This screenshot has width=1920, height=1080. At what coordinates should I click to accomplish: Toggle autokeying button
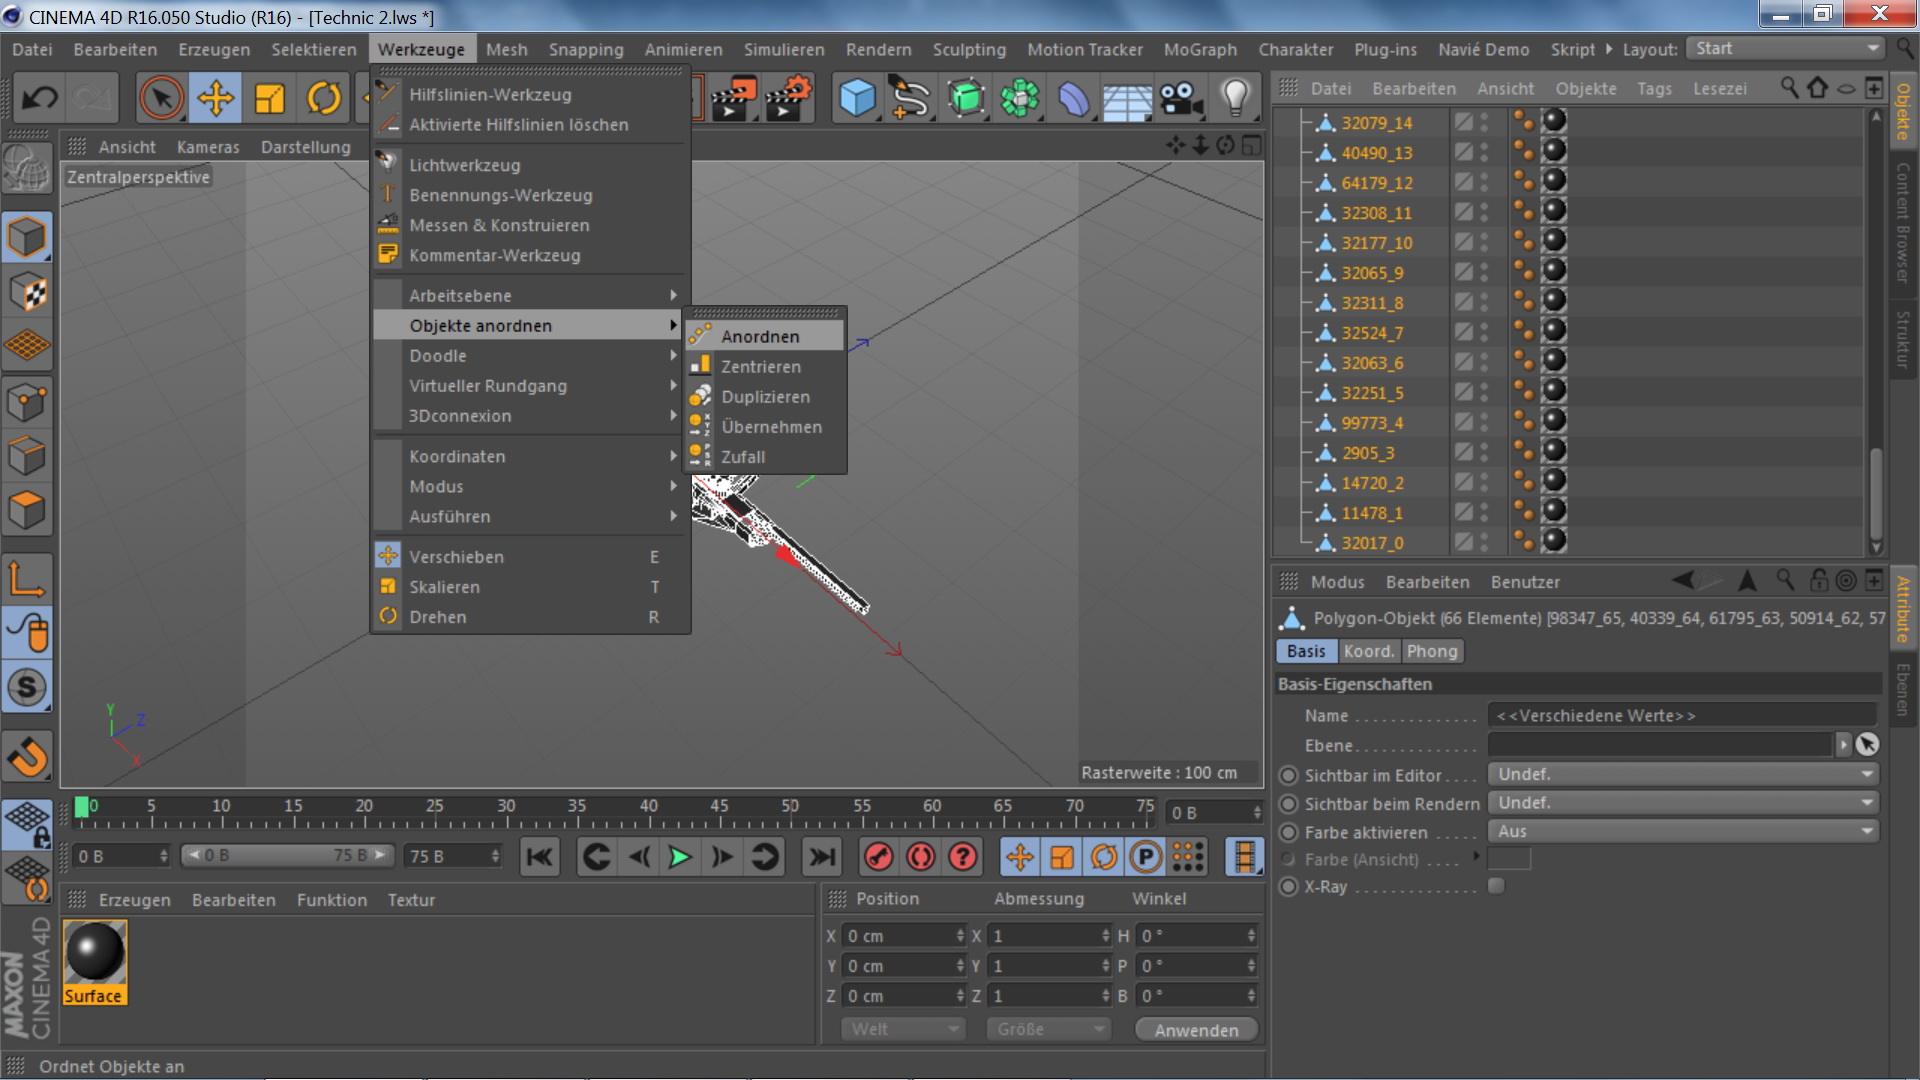(x=920, y=857)
